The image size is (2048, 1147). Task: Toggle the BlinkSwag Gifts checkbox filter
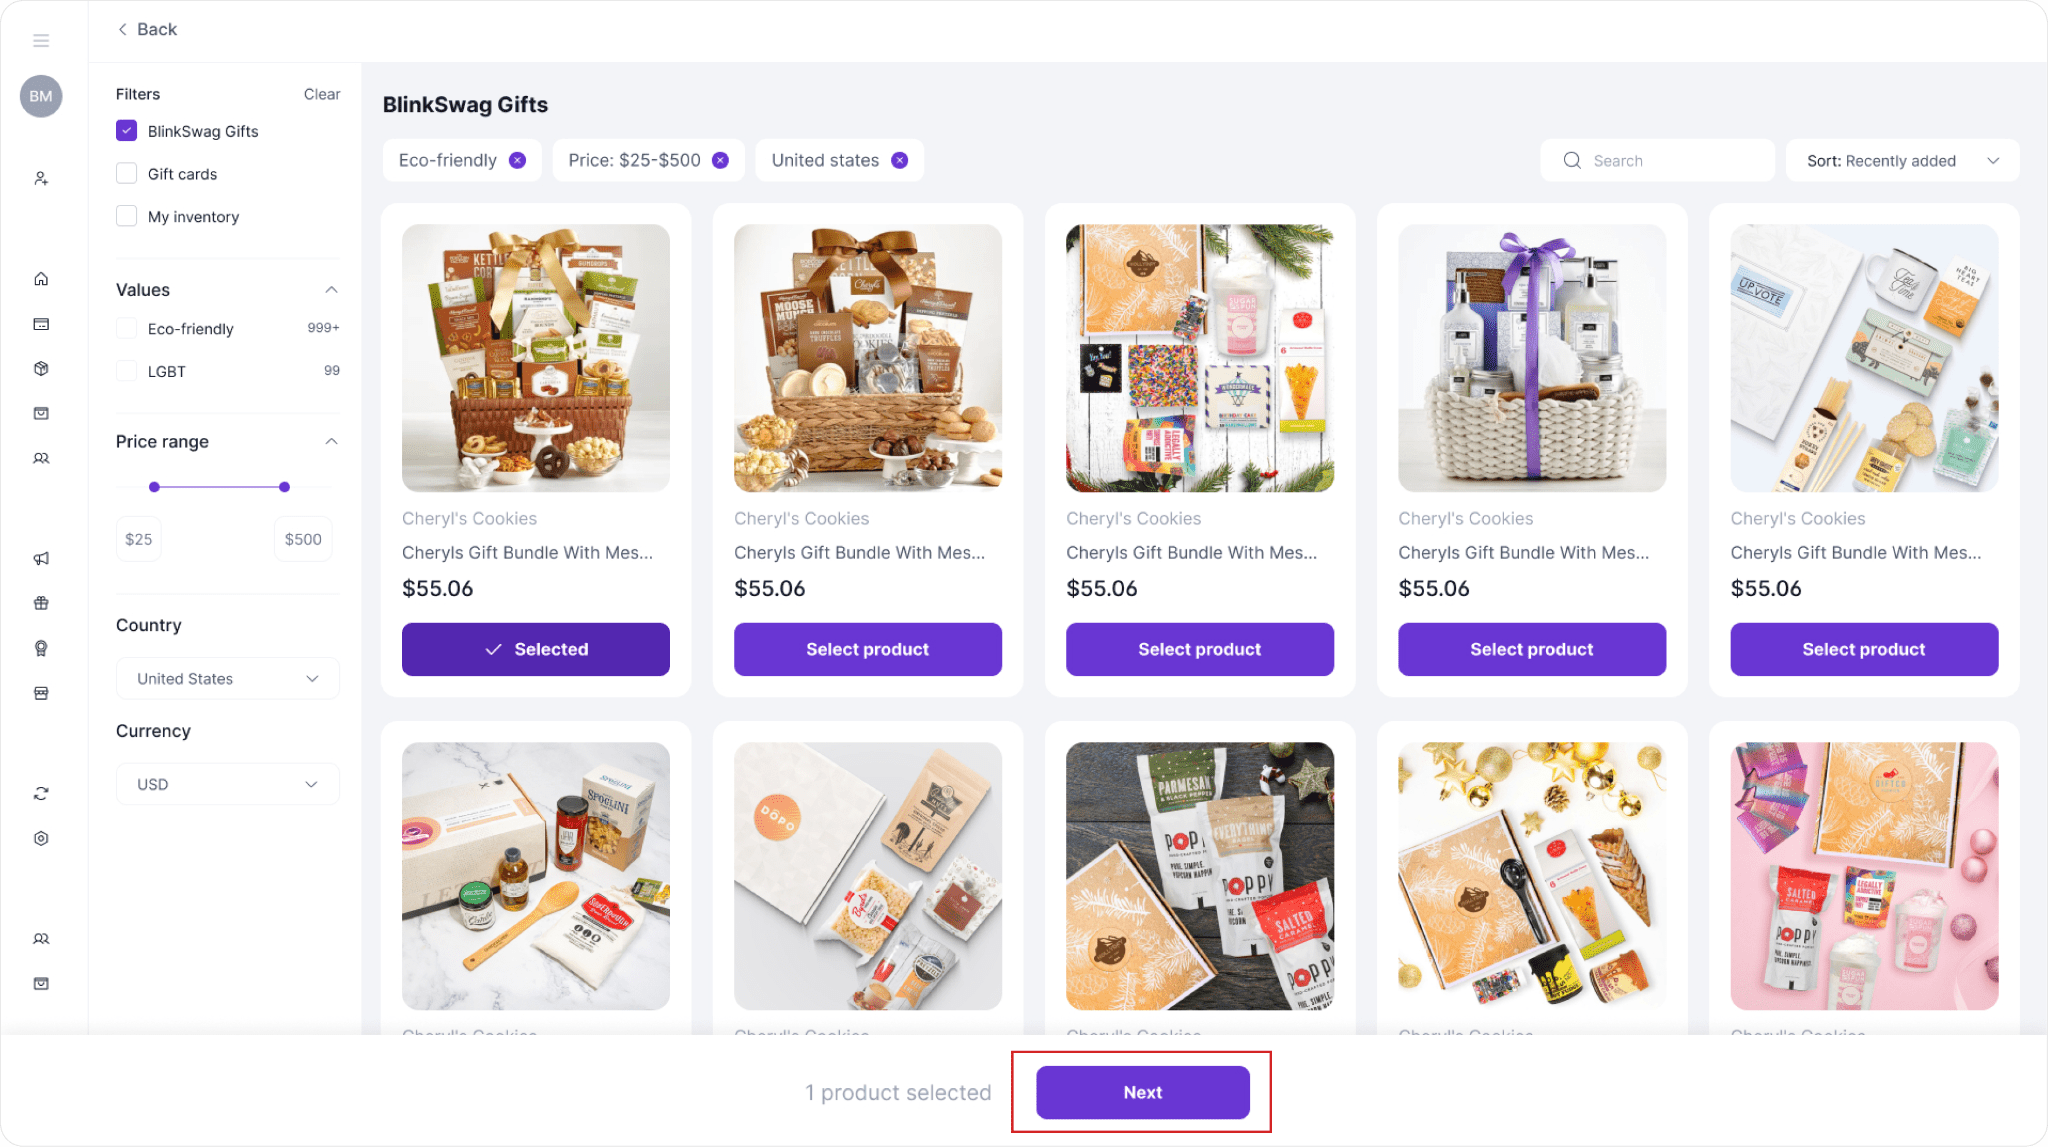[127, 129]
